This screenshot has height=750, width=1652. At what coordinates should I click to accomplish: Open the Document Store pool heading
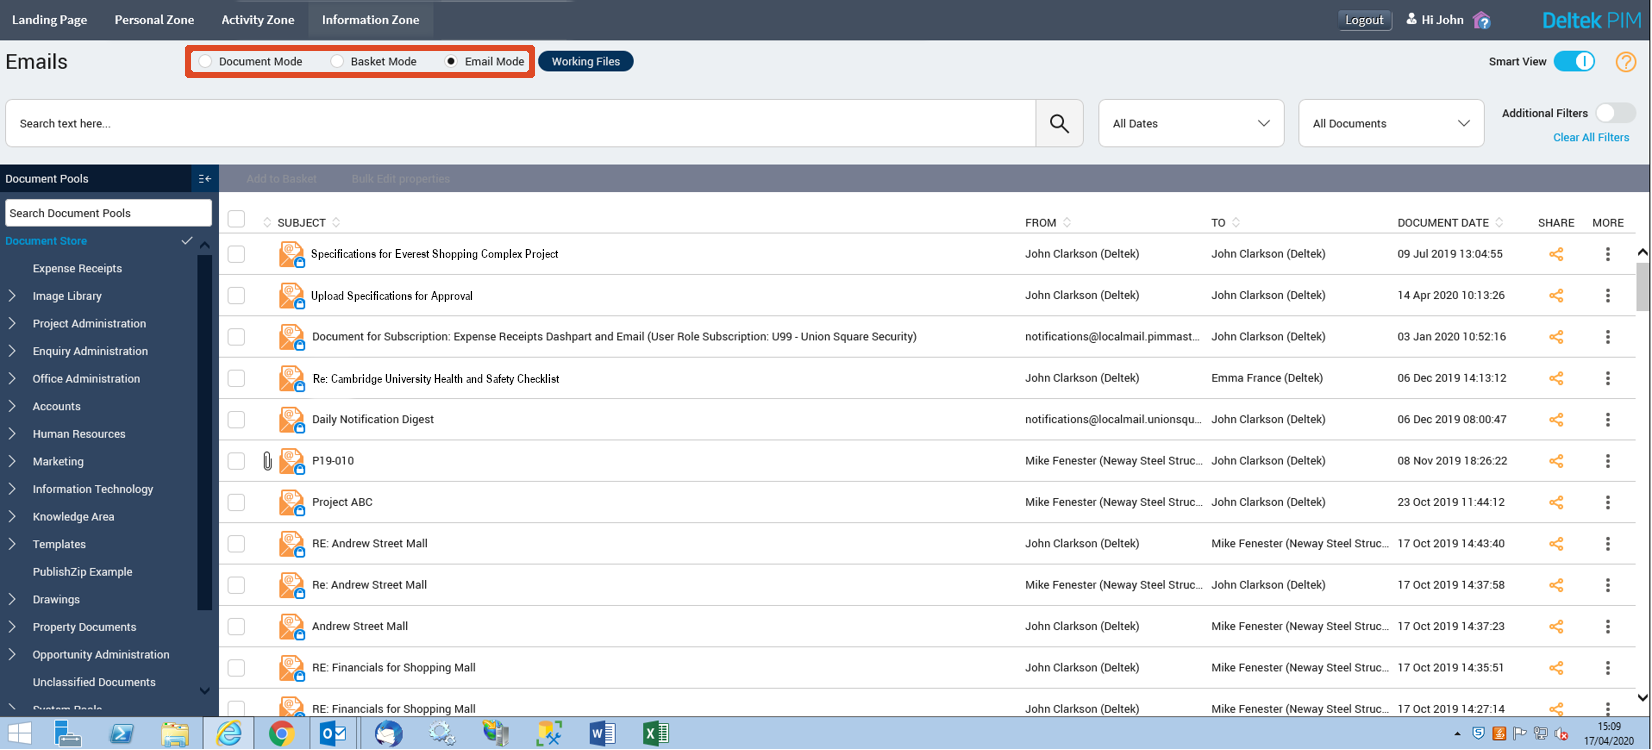click(x=46, y=241)
